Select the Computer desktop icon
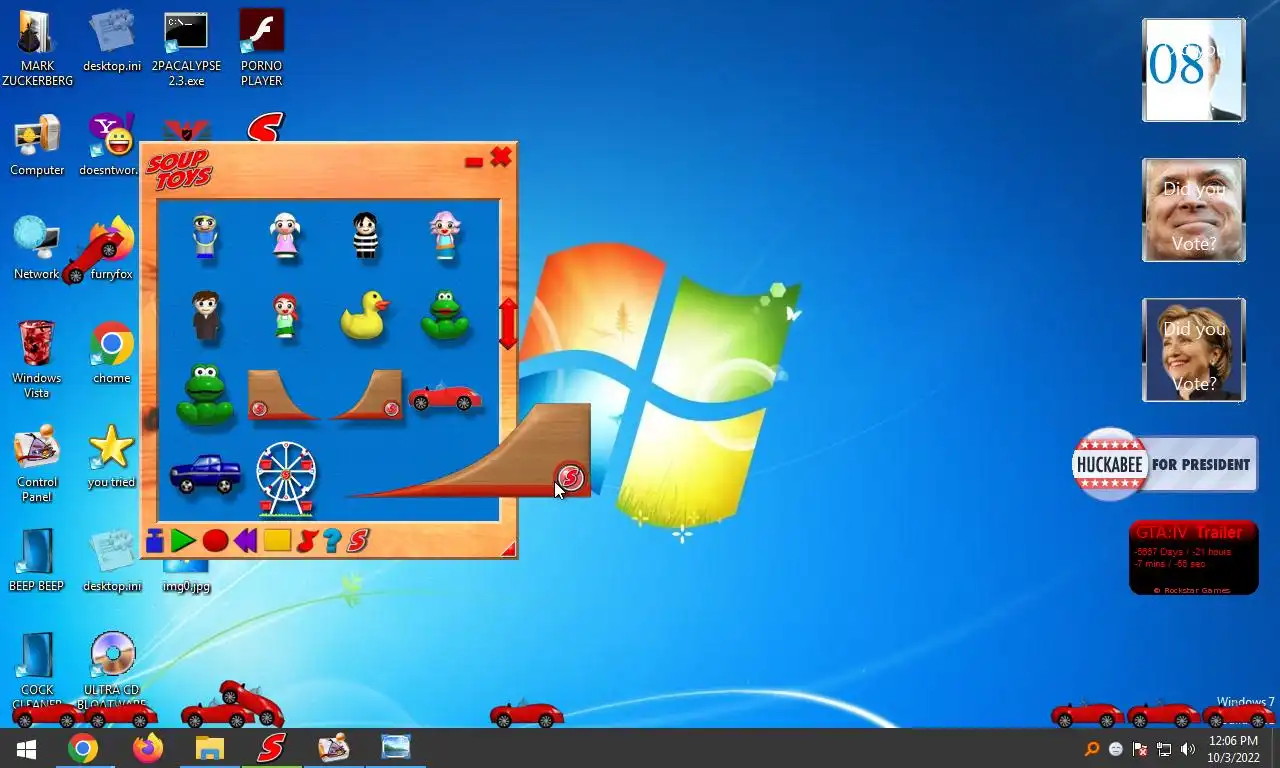Image resolution: width=1280 pixels, height=768 pixels. 37,146
